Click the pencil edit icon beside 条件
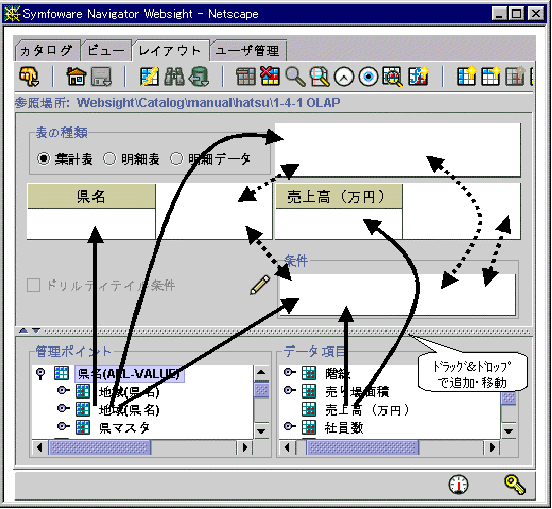The width and height of the screenshot is (552, 509). [261, 285]
